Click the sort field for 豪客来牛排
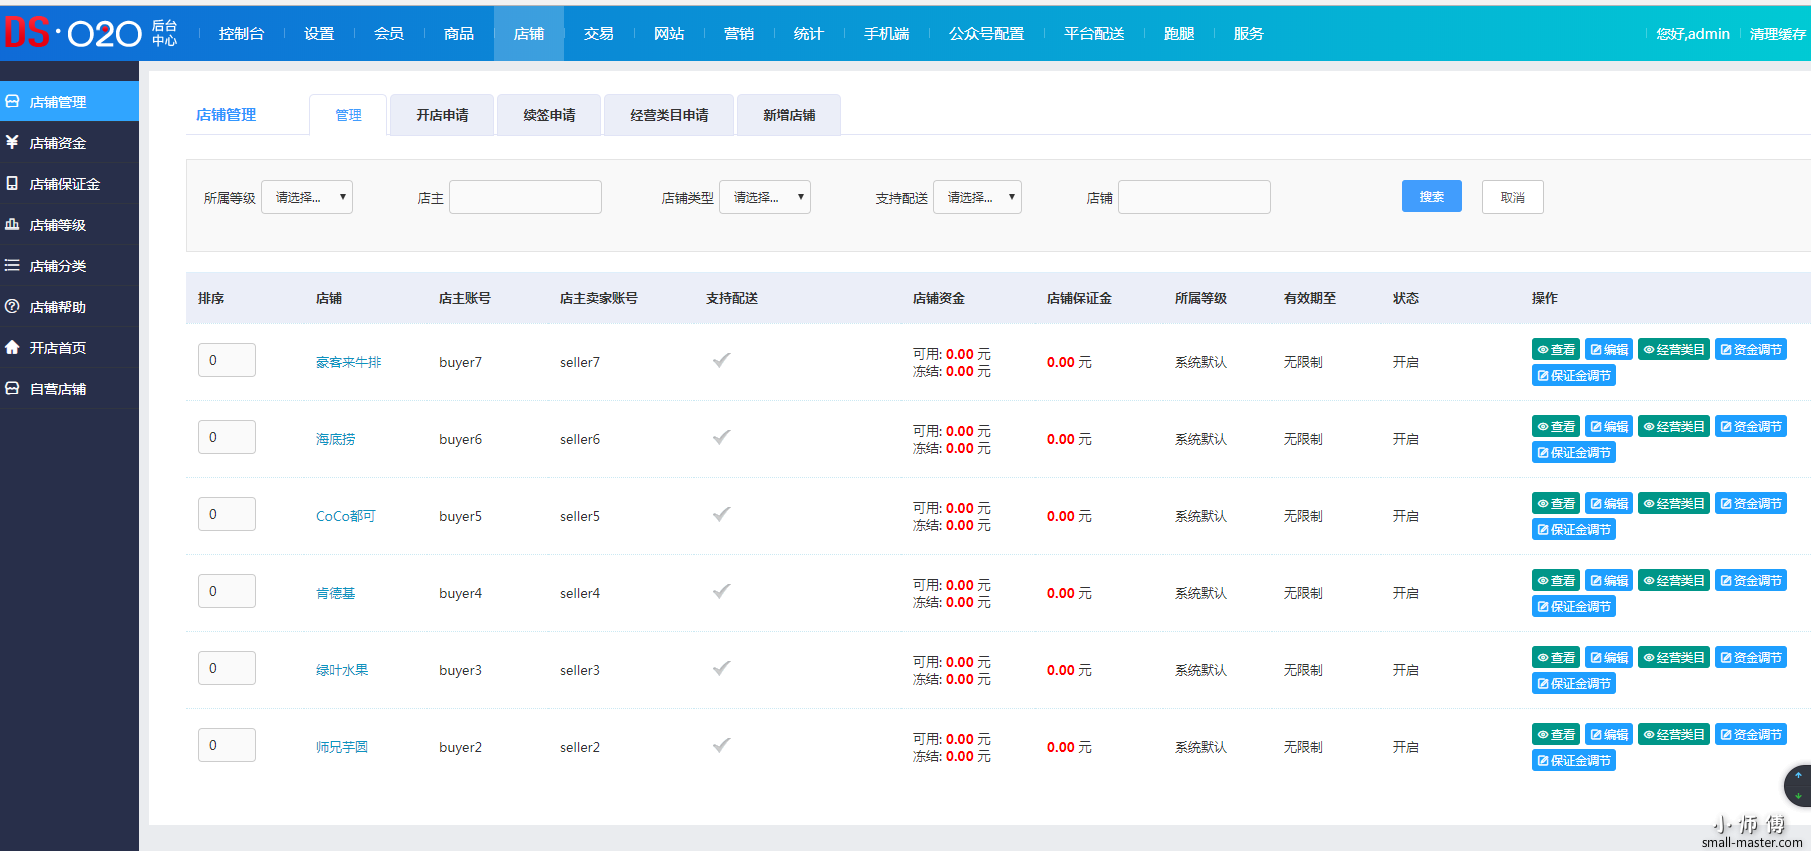Image resolution: width=1811 pixels, height=851 pixels. [x=227, y=360]
